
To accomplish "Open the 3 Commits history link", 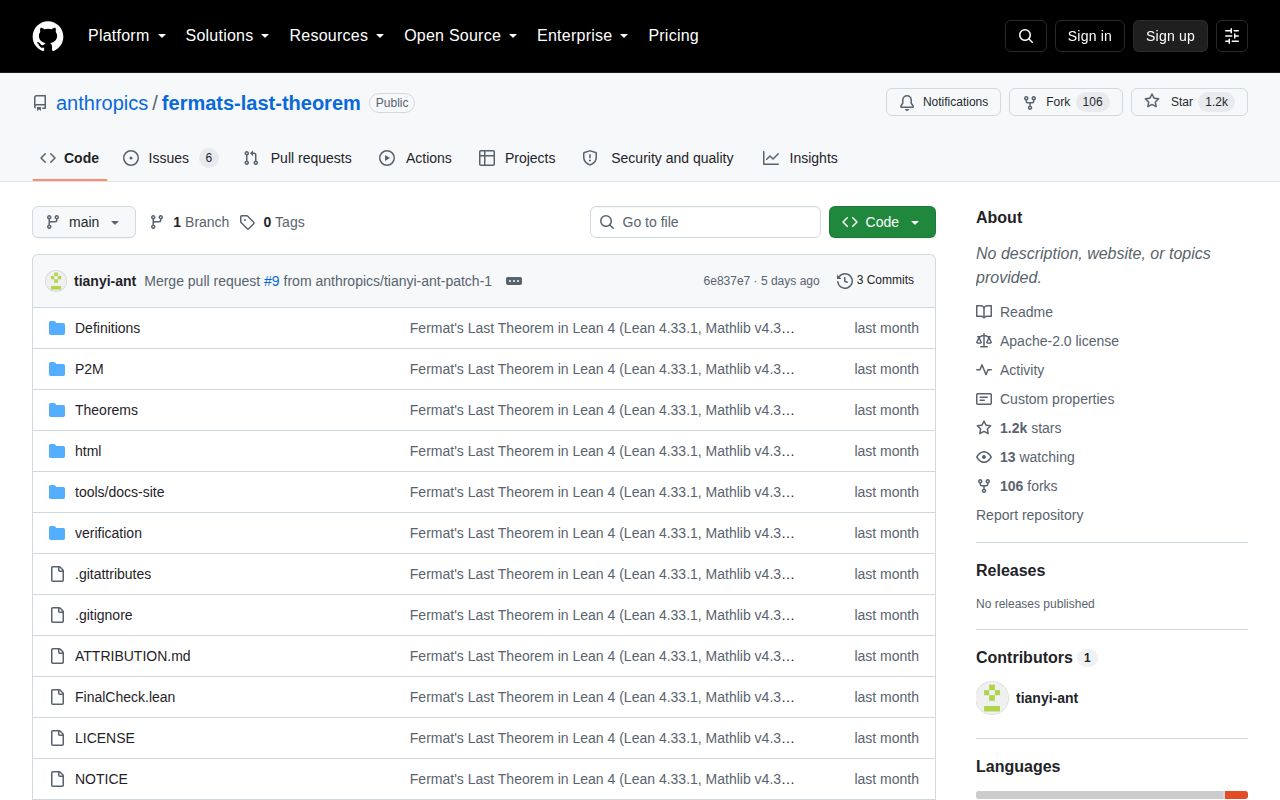I will tap(876, 280).
